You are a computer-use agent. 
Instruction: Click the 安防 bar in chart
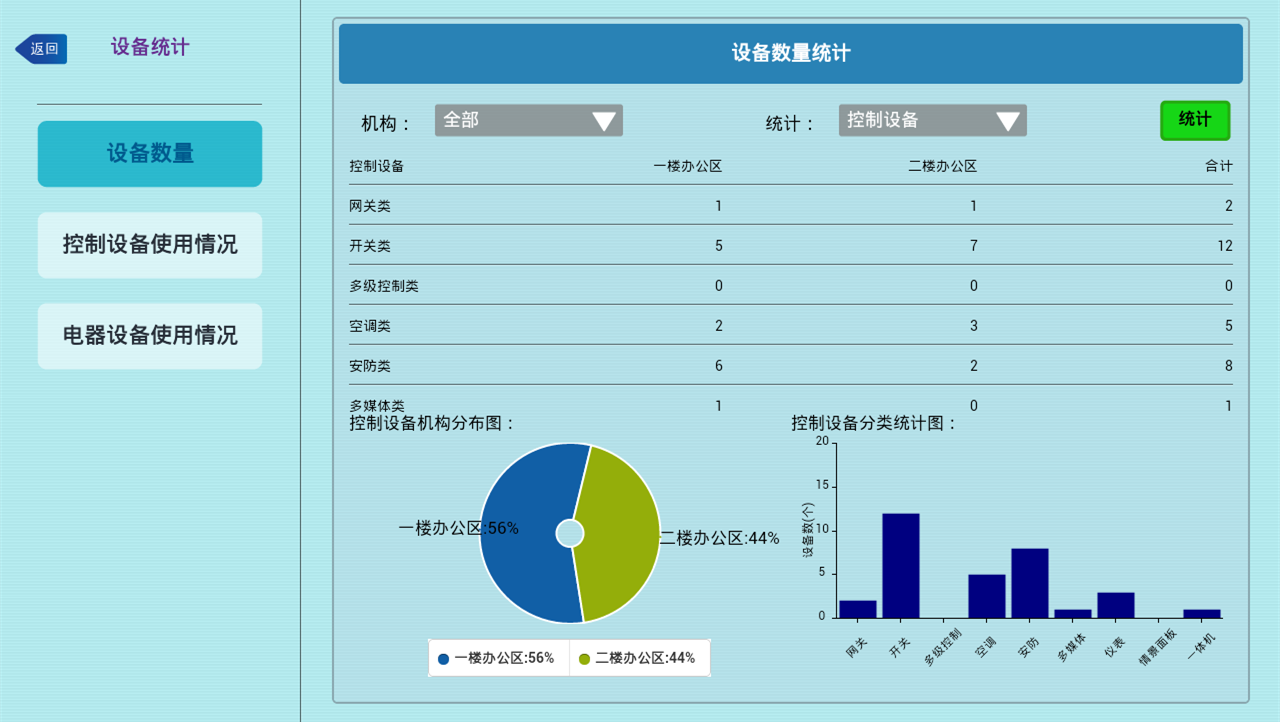[x=1030, y=583]
